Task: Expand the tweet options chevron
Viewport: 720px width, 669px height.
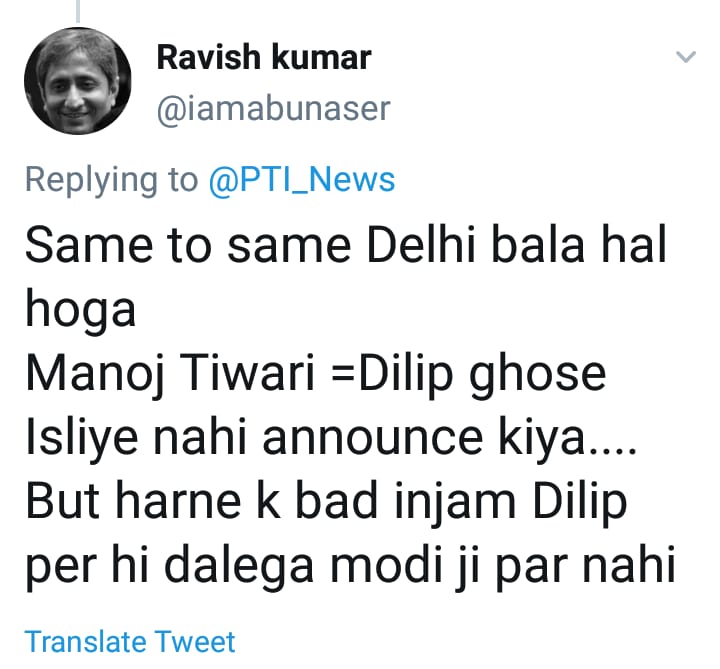Action: tap(686, 58)
